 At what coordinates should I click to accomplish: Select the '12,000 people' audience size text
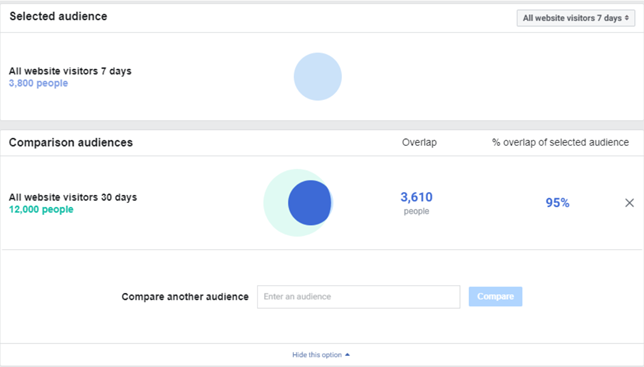click(x=41, y=209)
